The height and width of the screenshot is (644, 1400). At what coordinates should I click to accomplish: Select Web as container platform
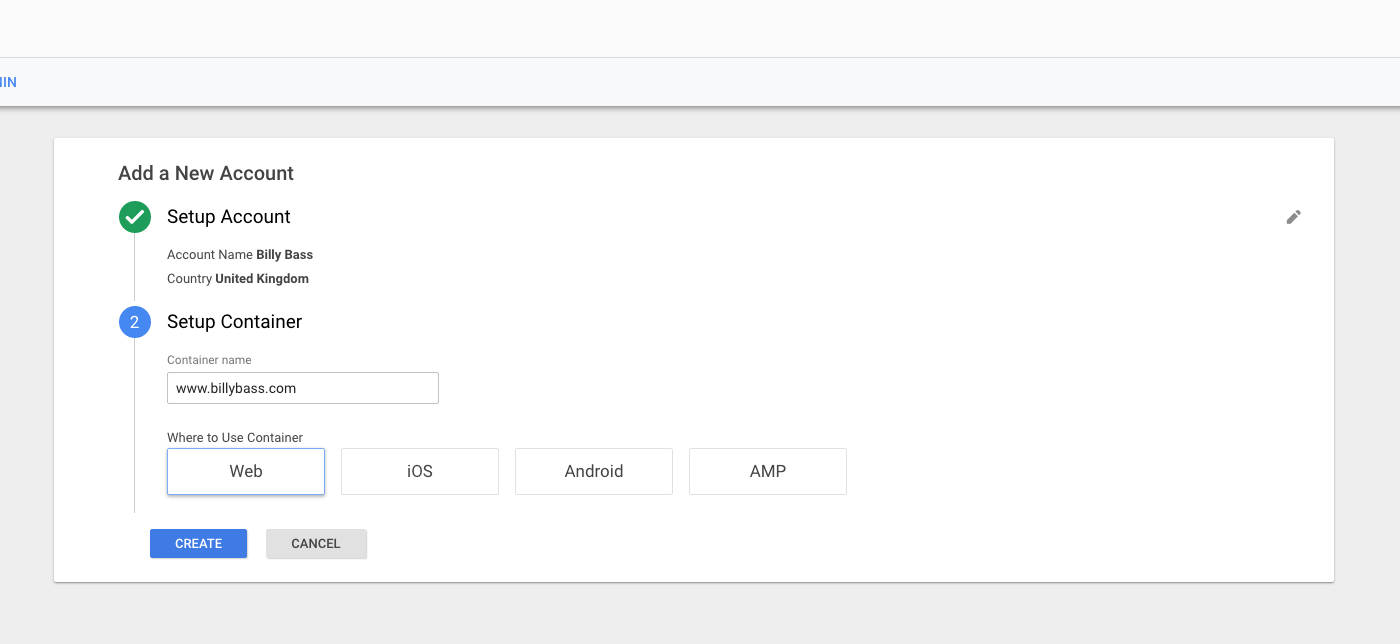[246, 471]
